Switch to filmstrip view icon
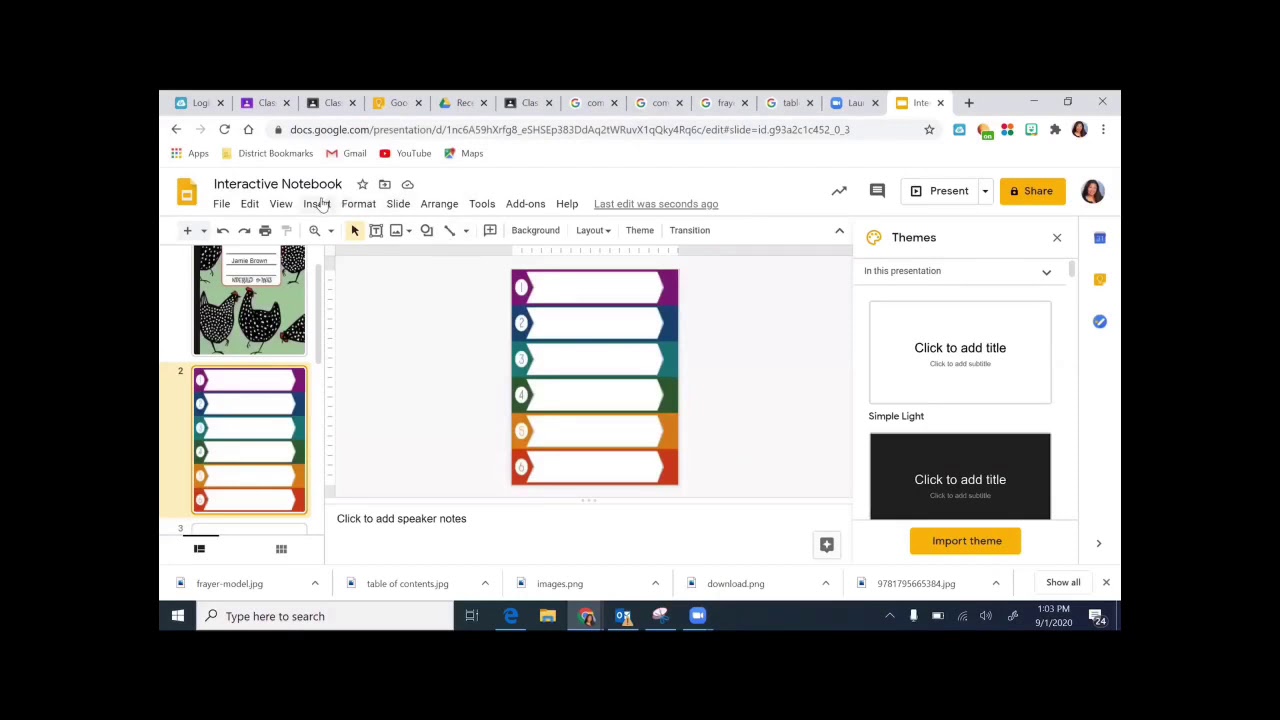Viewport: 1280px width, 720px height. tap(199, 549)
